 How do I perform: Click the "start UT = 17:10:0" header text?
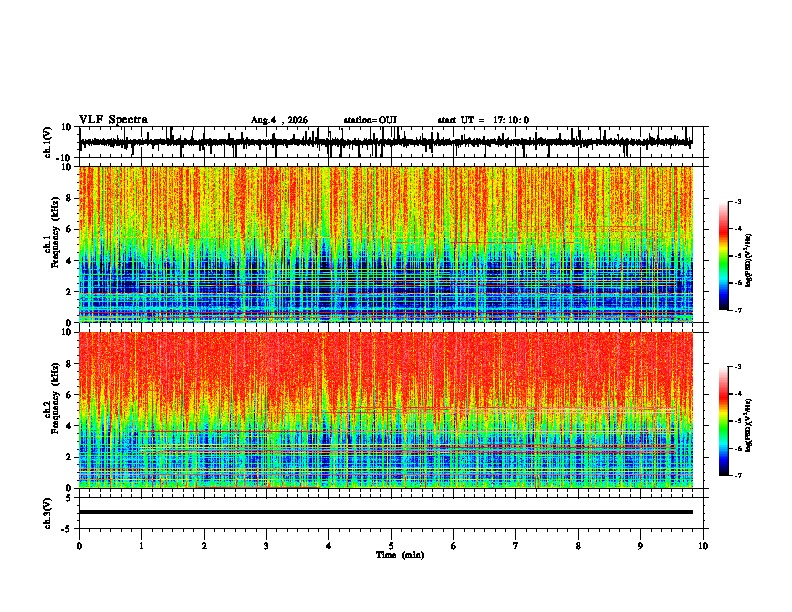pos(483,120)
